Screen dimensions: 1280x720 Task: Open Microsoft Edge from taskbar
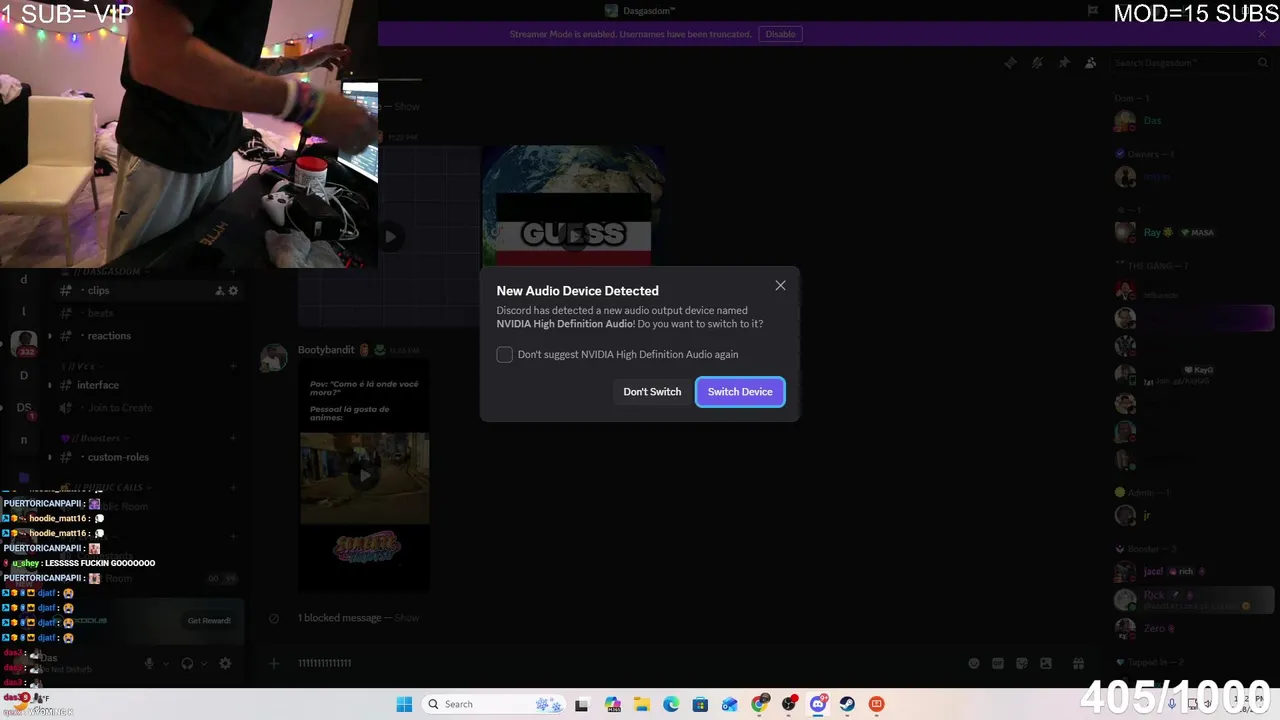coord(671,705)
